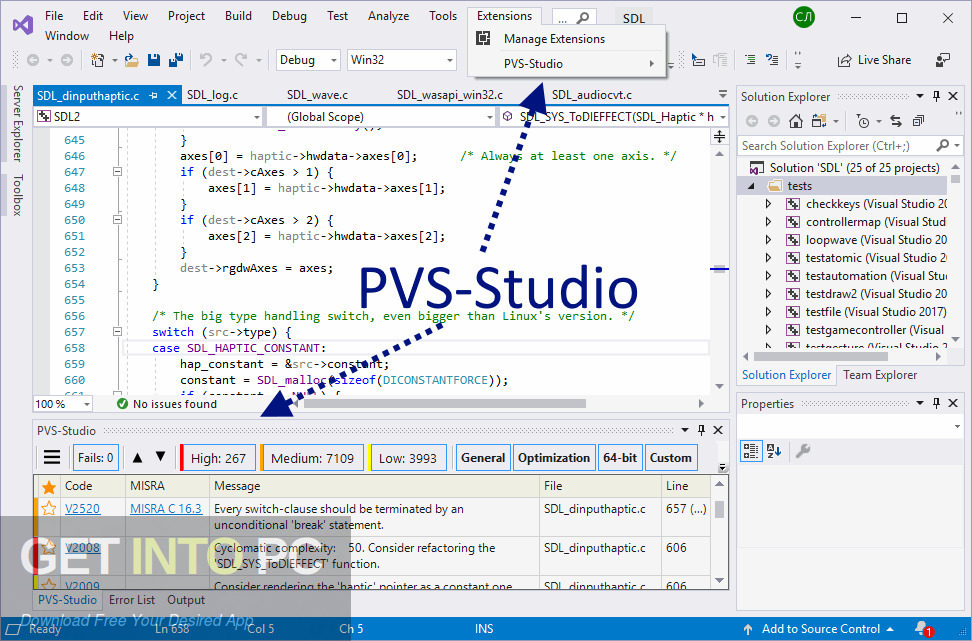Viewport: 972px width, 641px height.
Task: Expand the checkkeys project node
Action: tap(769, 204)
